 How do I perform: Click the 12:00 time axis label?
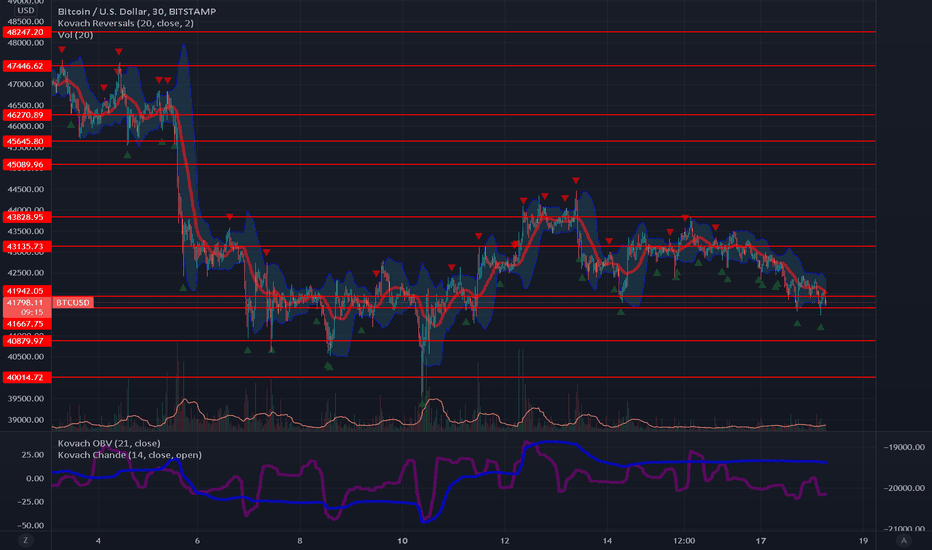684,540
